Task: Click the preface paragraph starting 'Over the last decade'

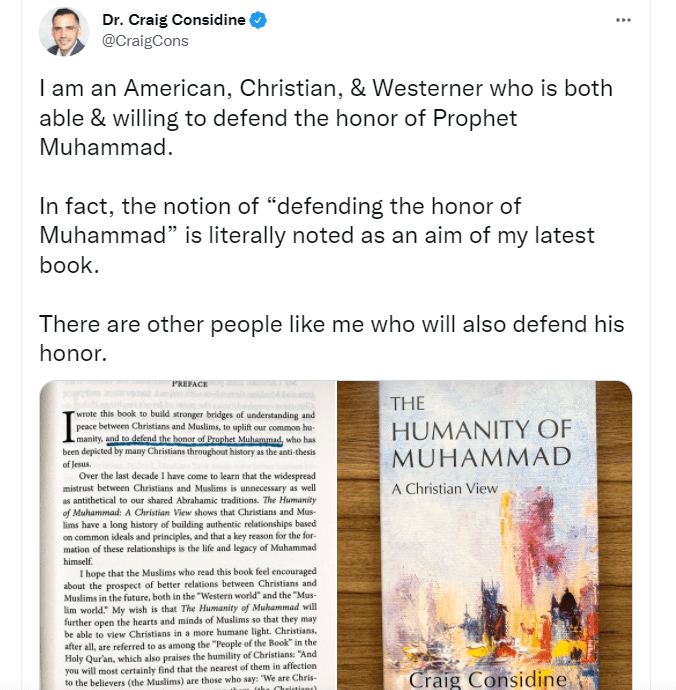Action: click(x=190, y=518)
